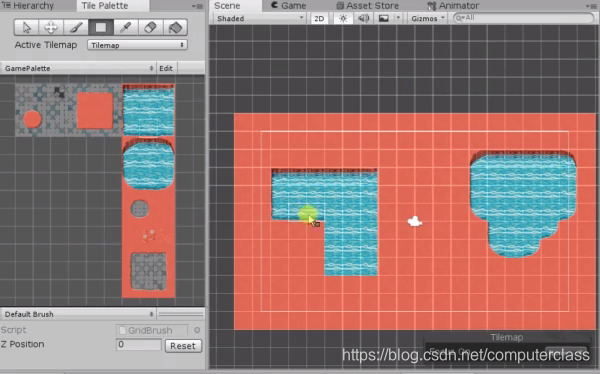The height and width of the screenshot is (374, 600).
Task: Open the GridBrush script object picker
Action: point(197,330)
